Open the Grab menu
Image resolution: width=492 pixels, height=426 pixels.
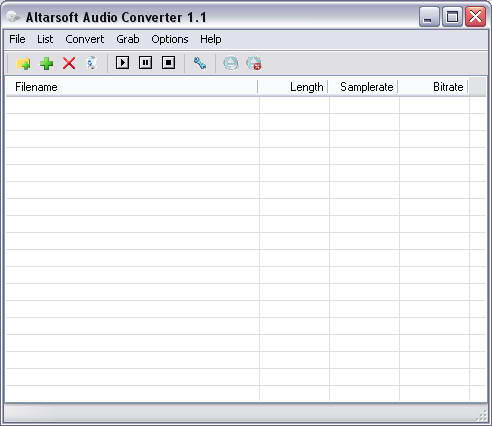coord(128,39)
